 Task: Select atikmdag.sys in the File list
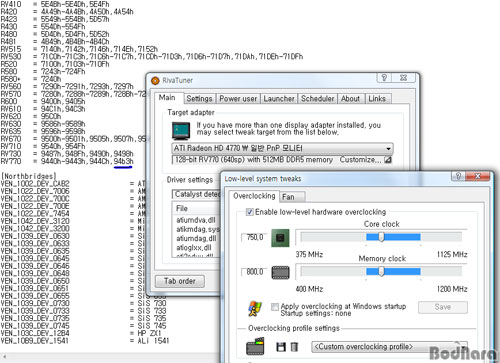click(197, 229)
